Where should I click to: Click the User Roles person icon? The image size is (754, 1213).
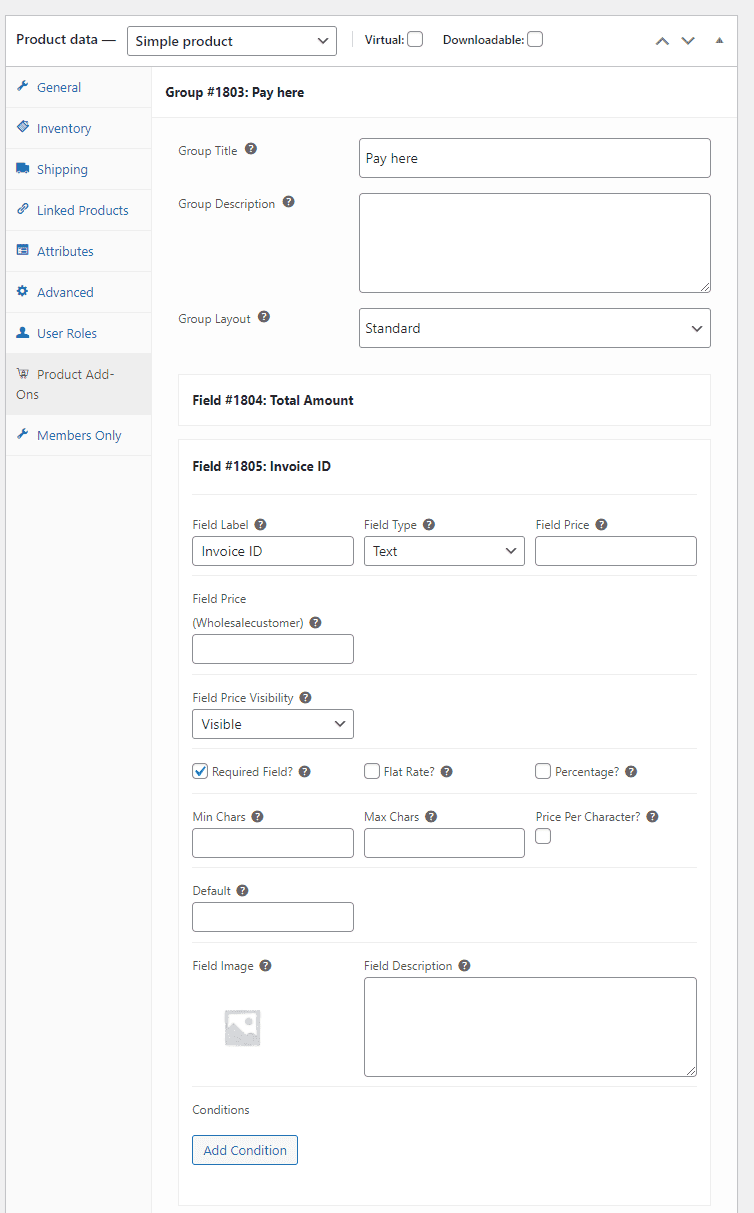tap(24, 333)
